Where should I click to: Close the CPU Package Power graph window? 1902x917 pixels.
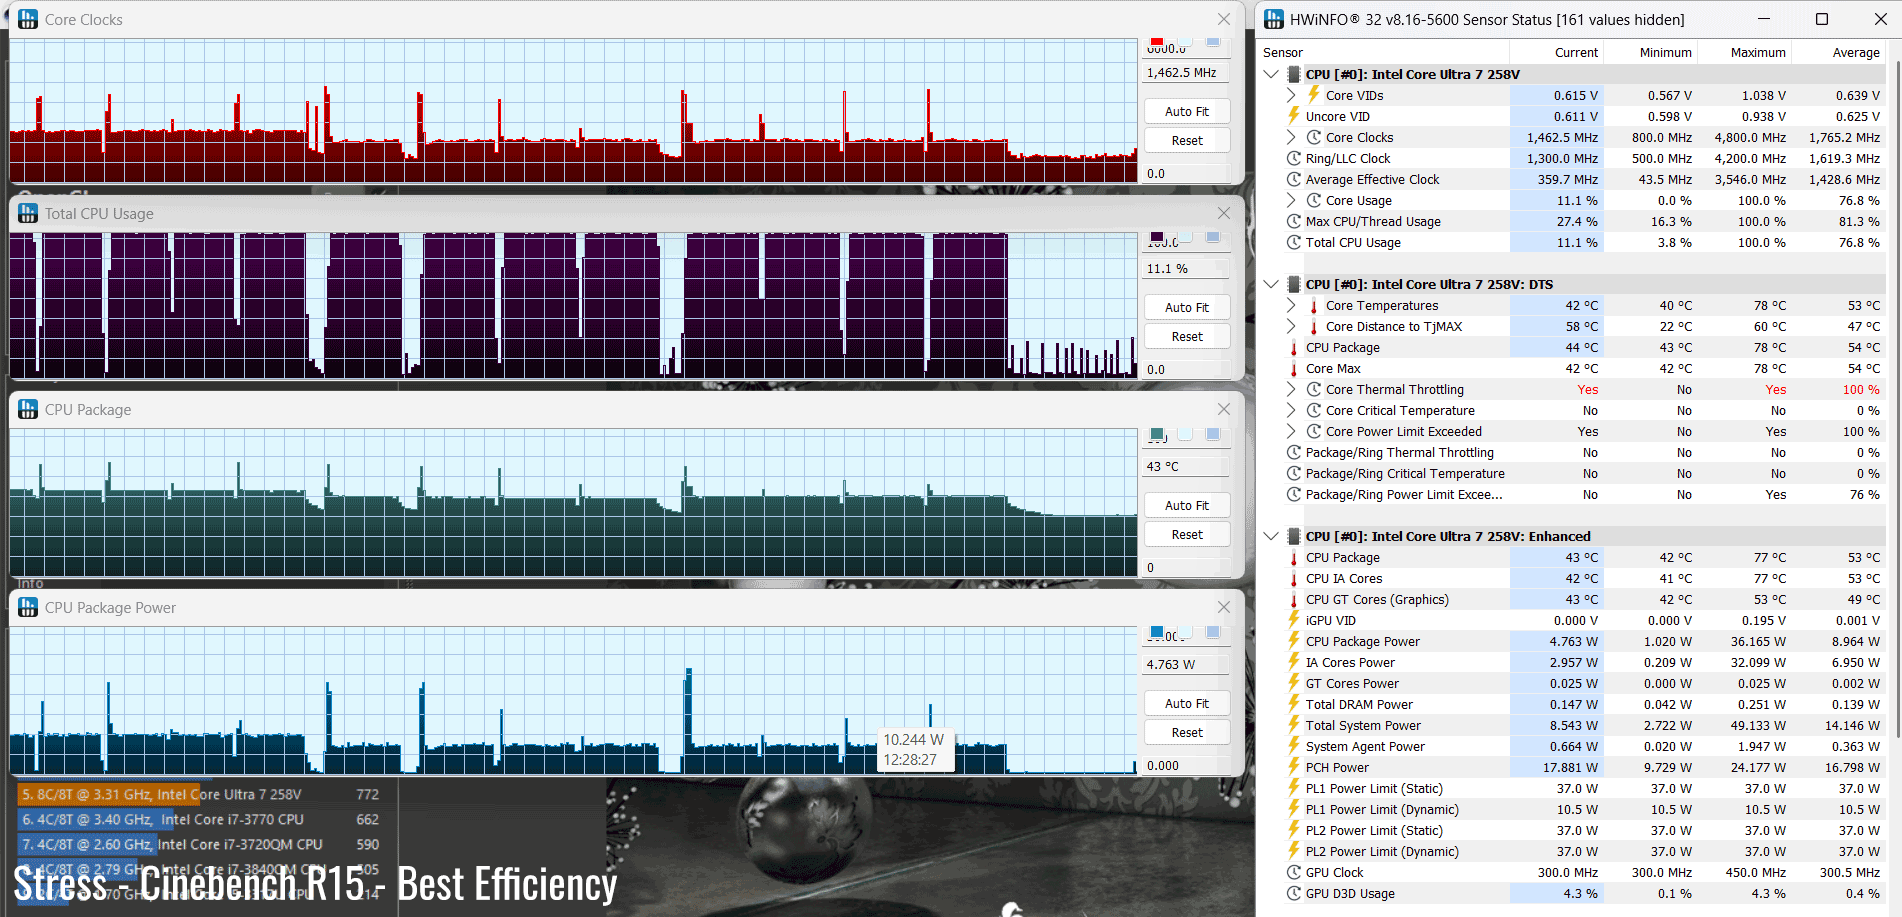coord(1224,607)
